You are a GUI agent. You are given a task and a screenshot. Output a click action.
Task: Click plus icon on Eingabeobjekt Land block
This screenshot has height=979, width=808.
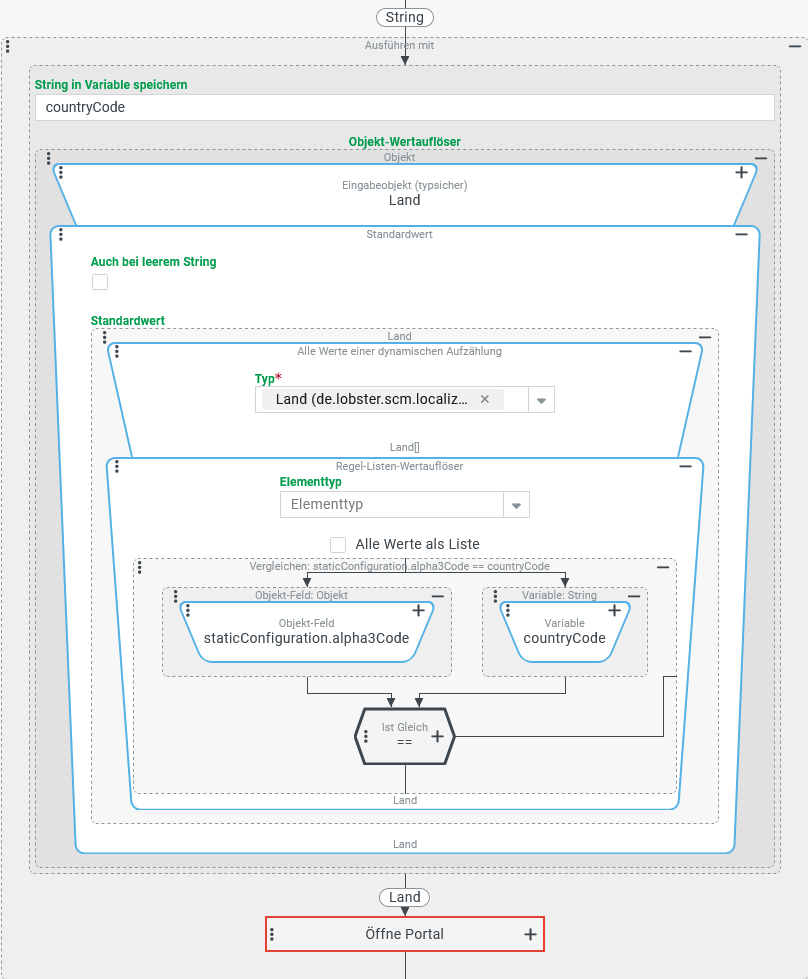point(741,173)
